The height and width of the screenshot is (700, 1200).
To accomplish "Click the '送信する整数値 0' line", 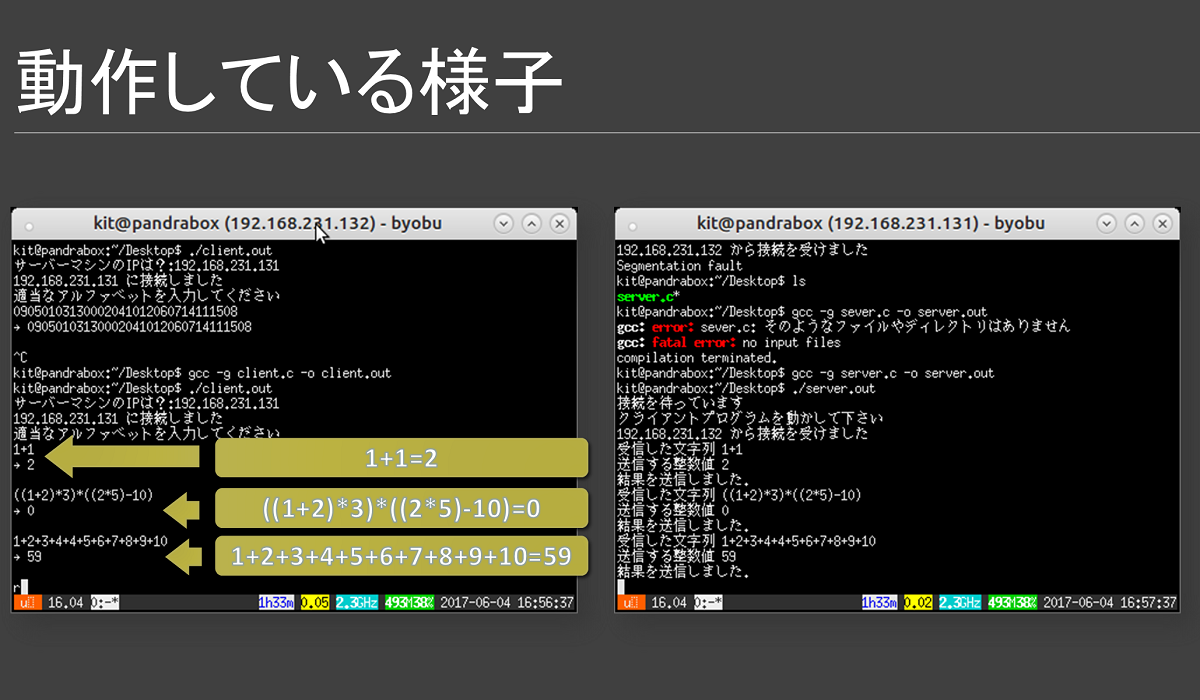I will (x=673, y=511).
